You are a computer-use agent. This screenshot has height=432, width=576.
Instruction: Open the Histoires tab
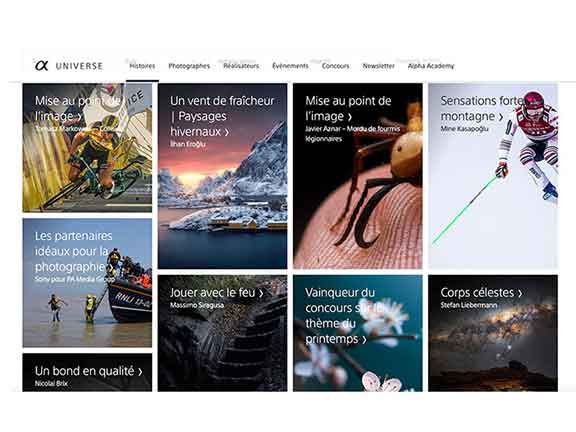point(142,66)
